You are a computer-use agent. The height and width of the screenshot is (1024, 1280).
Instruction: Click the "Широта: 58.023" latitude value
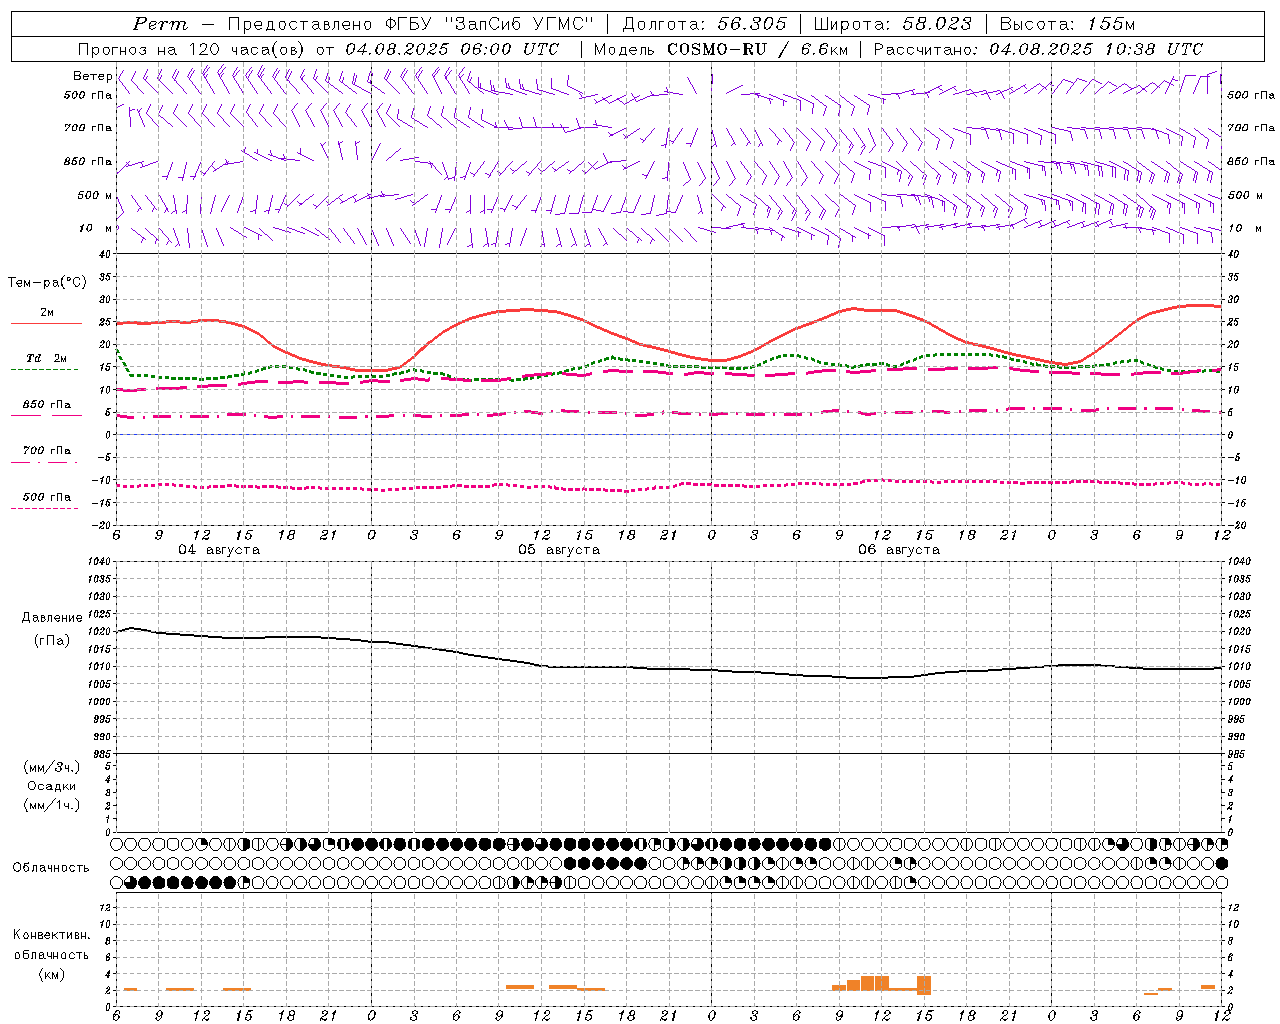click(x=892, y=24)
